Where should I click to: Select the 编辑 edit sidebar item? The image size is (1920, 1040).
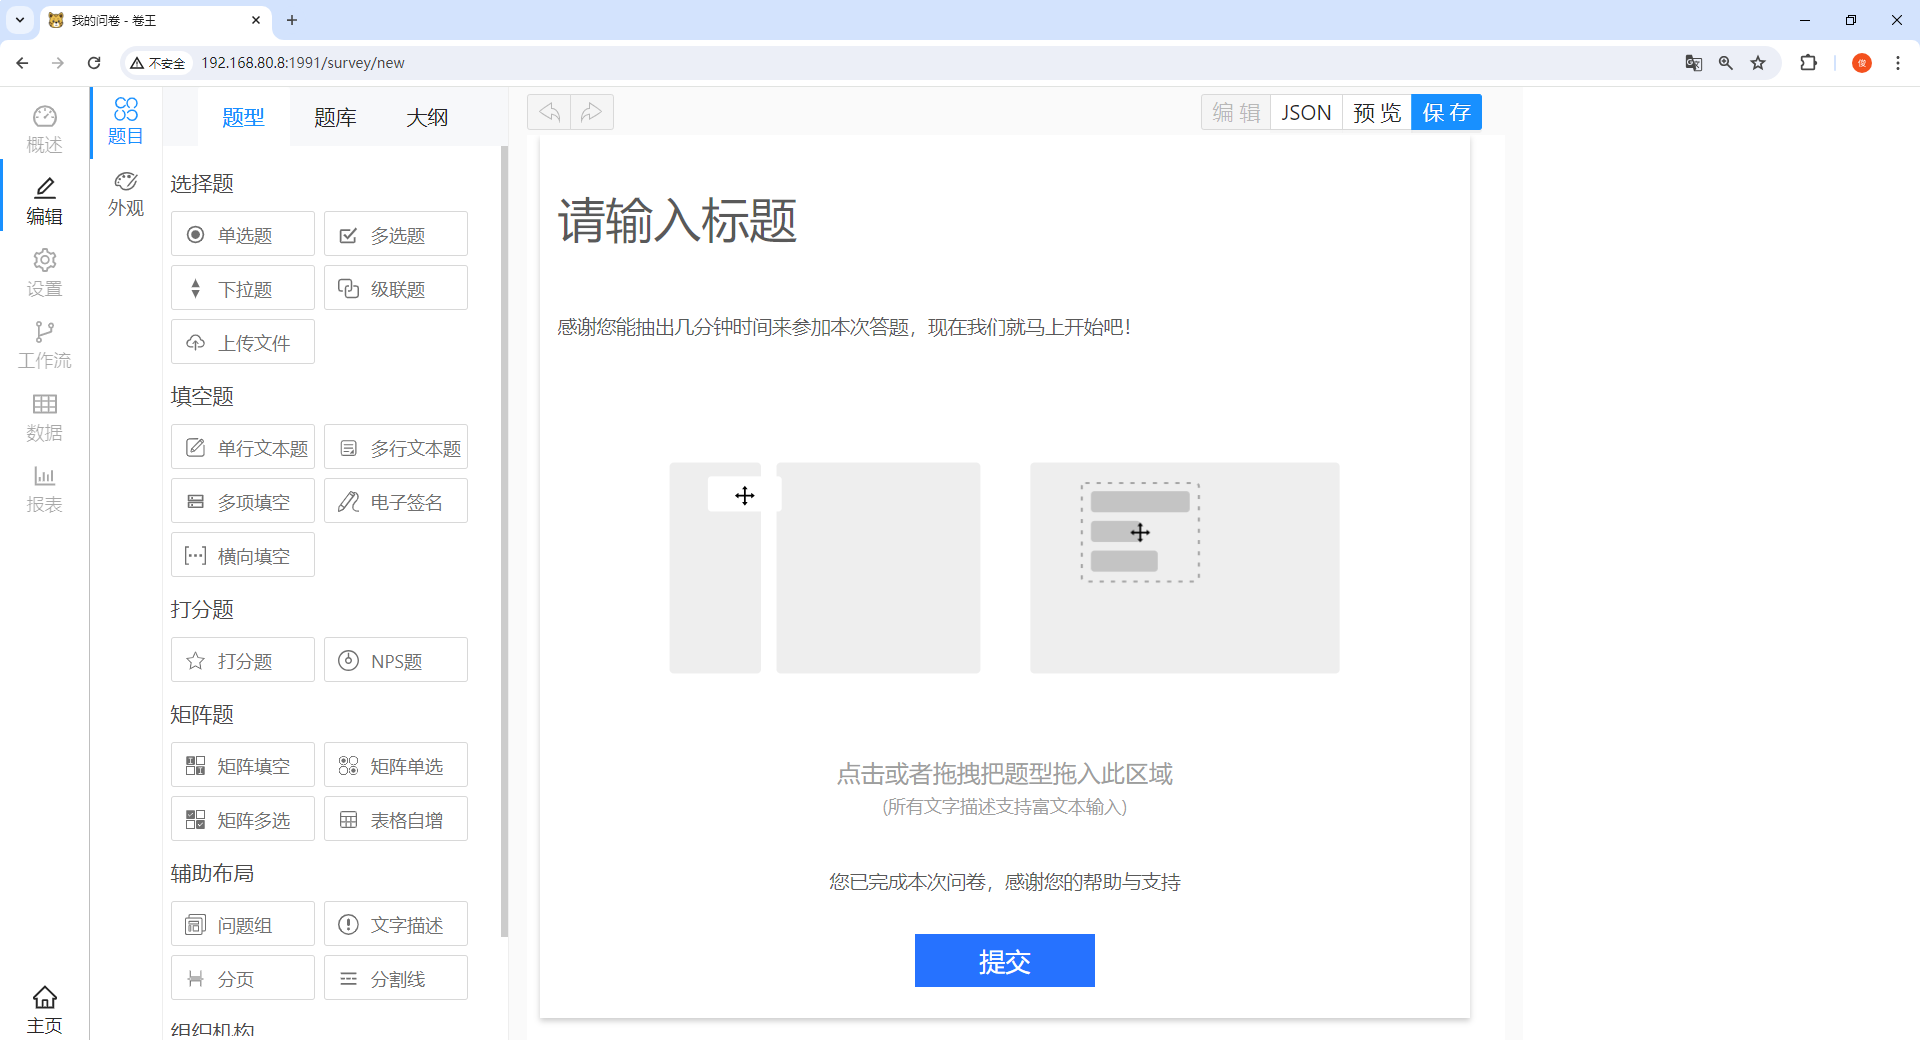(x=44, y=201)
